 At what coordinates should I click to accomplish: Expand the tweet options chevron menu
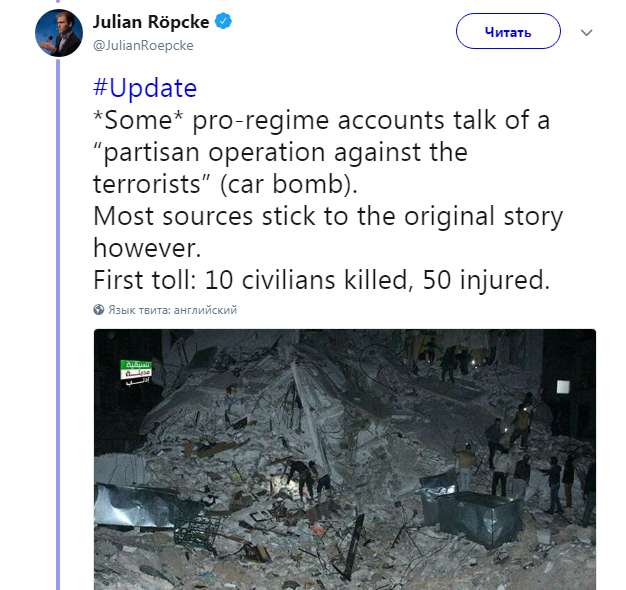click(x=587, y=32)
